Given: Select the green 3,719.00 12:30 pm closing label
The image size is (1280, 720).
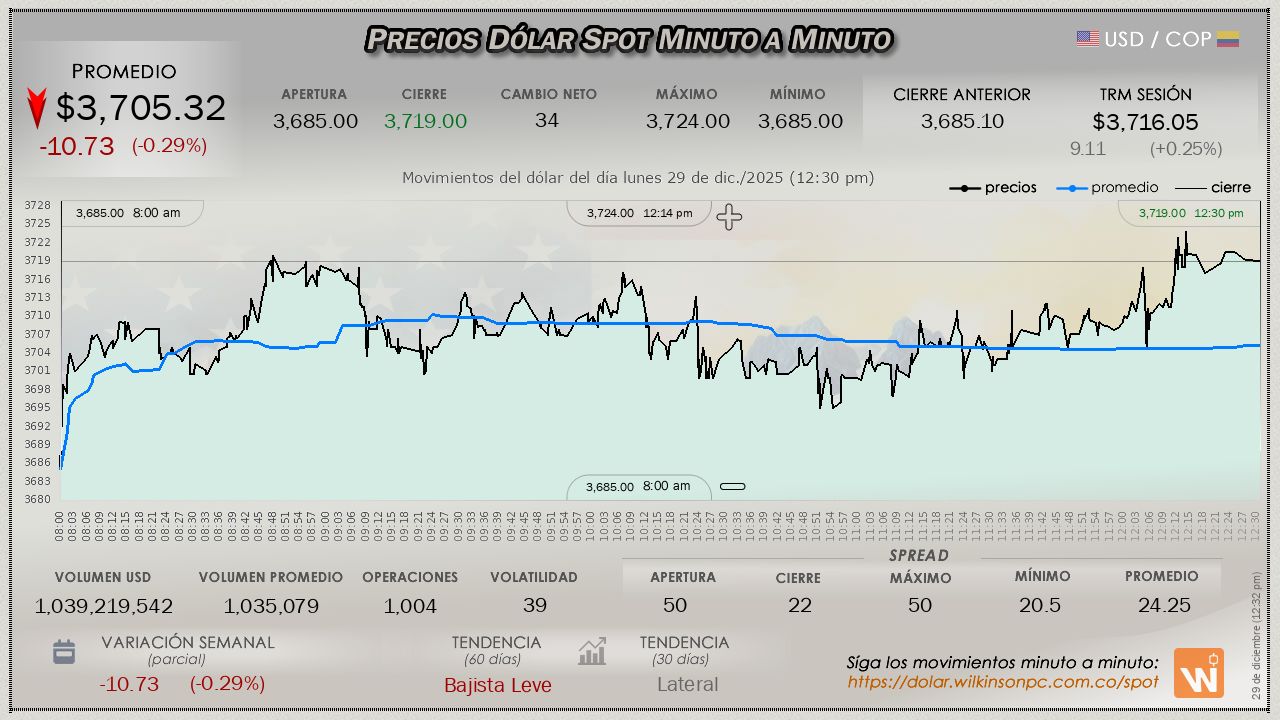Looking at the screenshot, I should tap(1190, 213).
